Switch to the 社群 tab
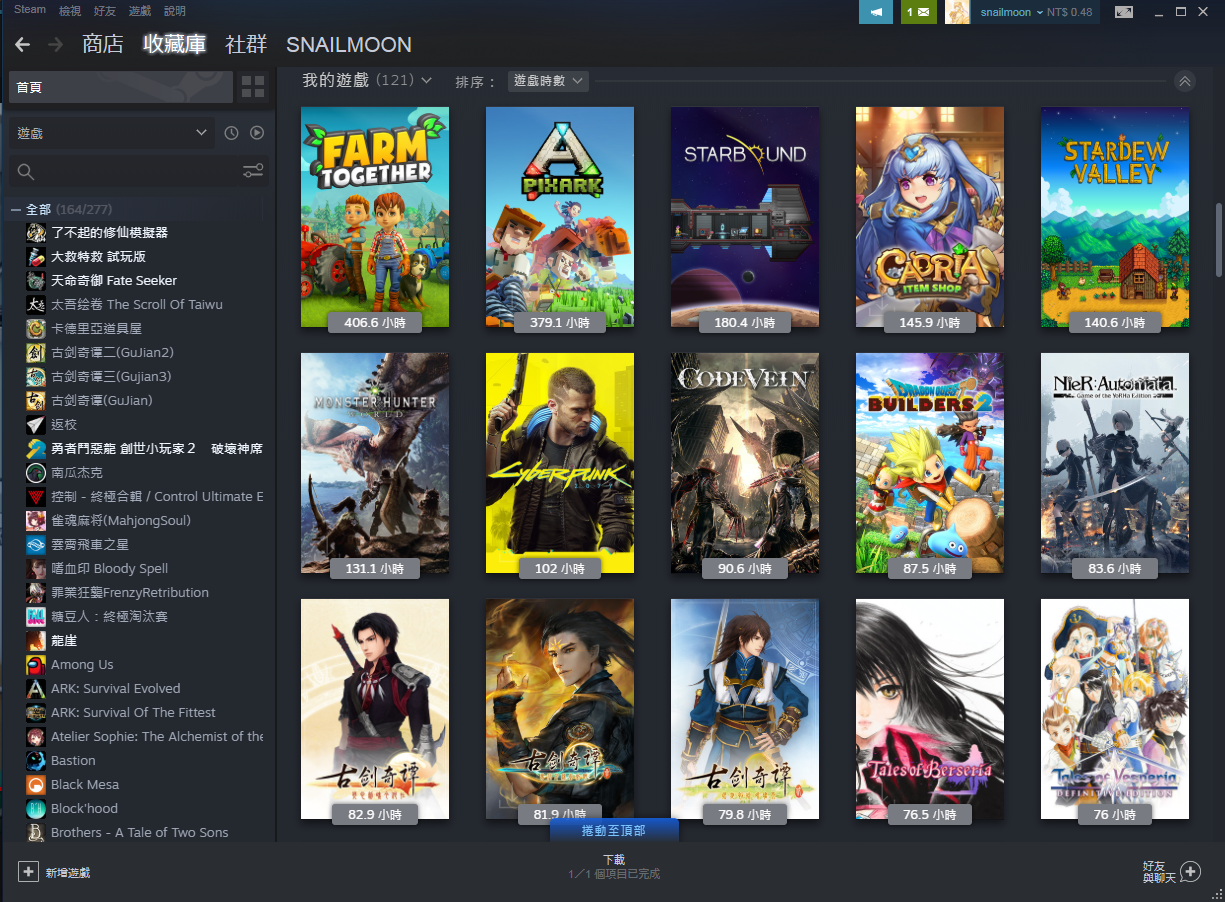Image resolution: width=1225 pixels, height=902 pixels. 246,44
